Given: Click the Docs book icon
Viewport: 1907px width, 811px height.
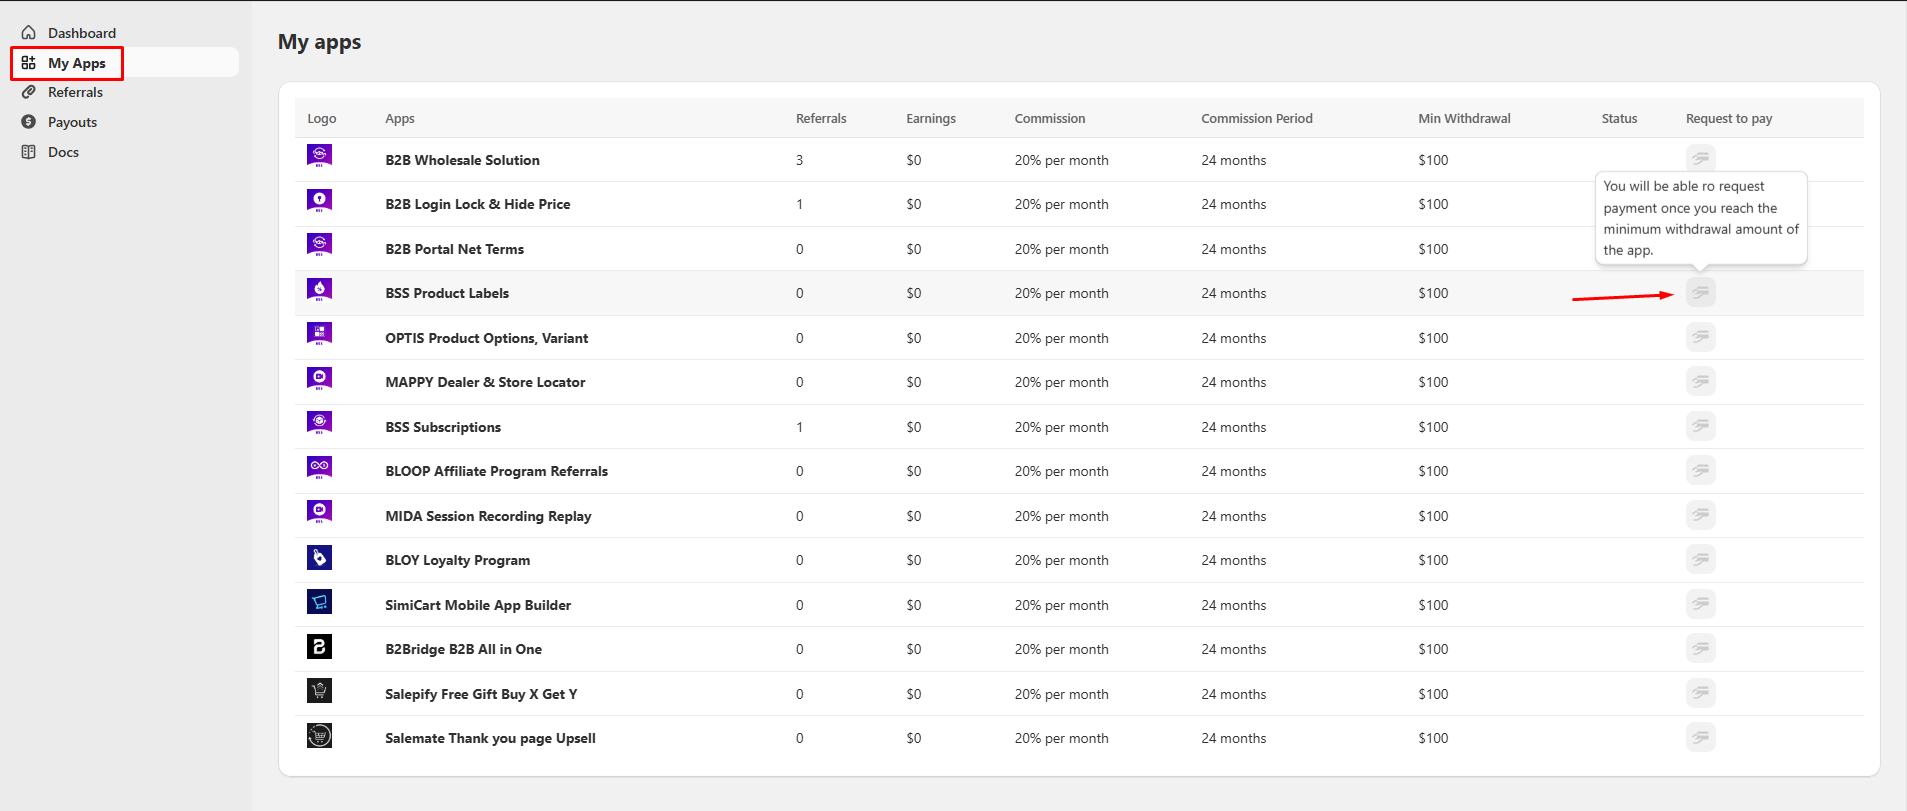Looking at the screenshot, I should [x=29, y=152].
